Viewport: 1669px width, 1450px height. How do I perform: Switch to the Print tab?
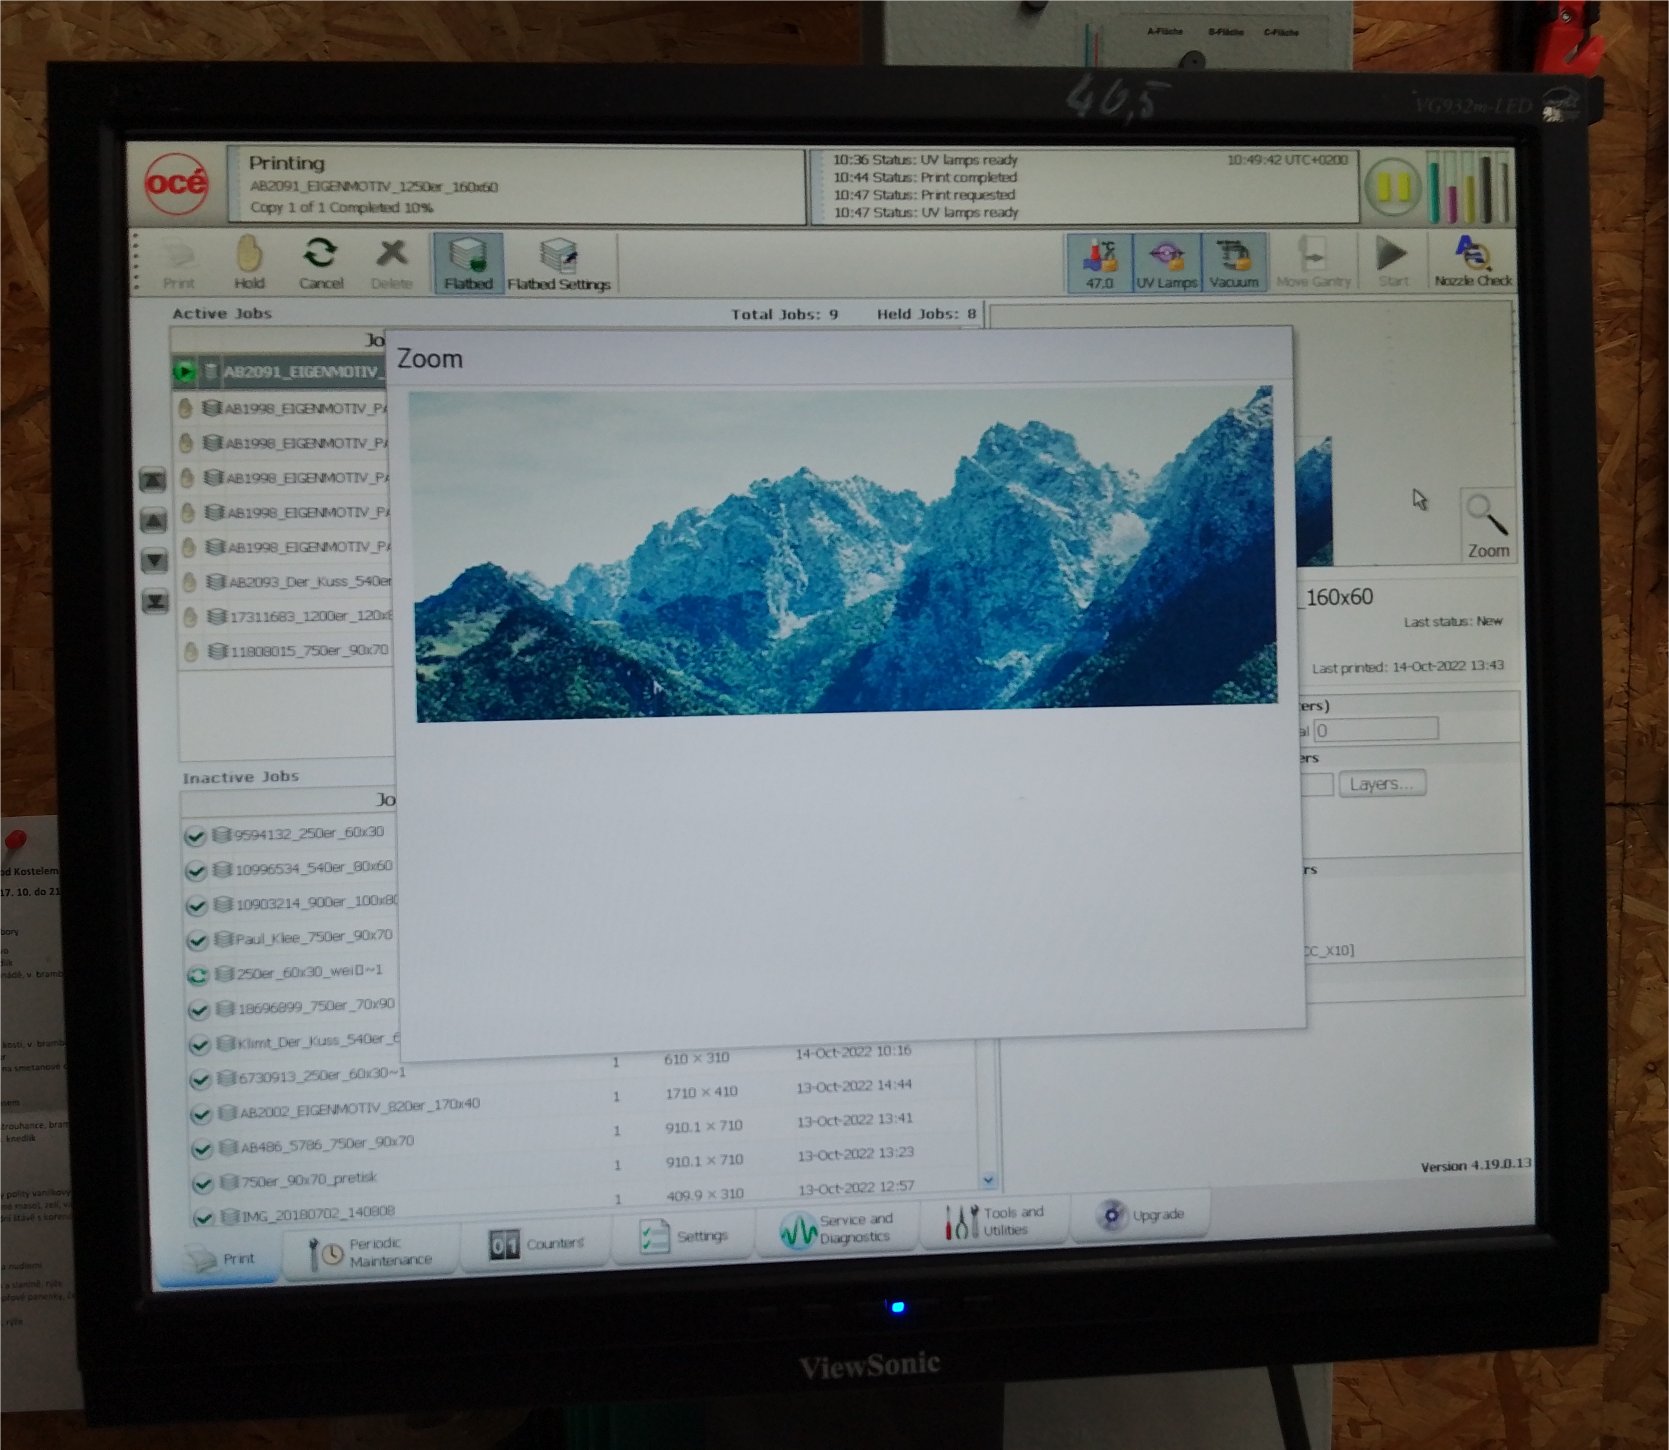tap(222, 1258)
